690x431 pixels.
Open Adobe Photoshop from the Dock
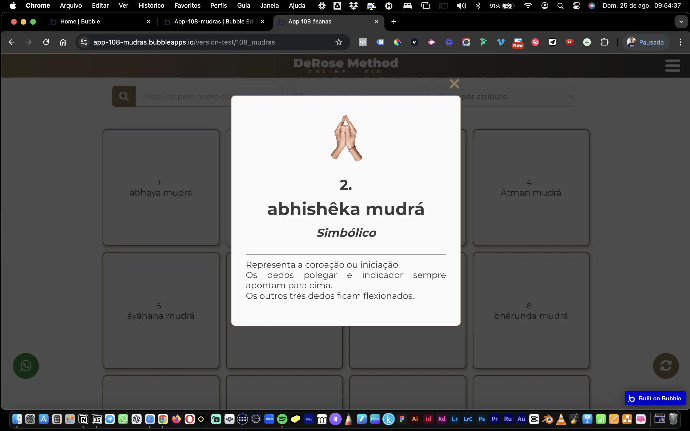coord(481,419)
